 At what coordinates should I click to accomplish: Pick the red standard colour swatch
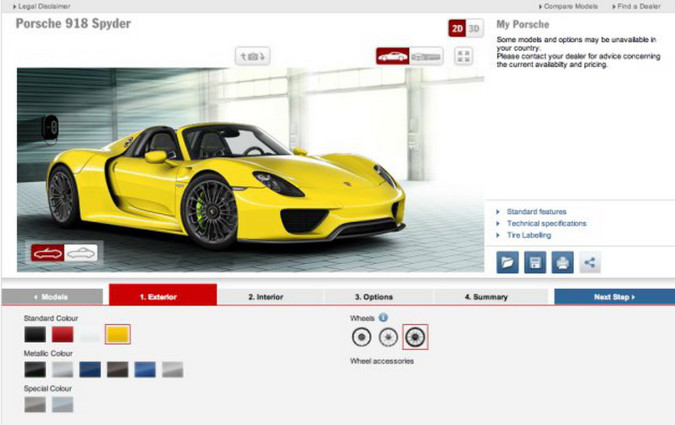click(x=63, y=335)
